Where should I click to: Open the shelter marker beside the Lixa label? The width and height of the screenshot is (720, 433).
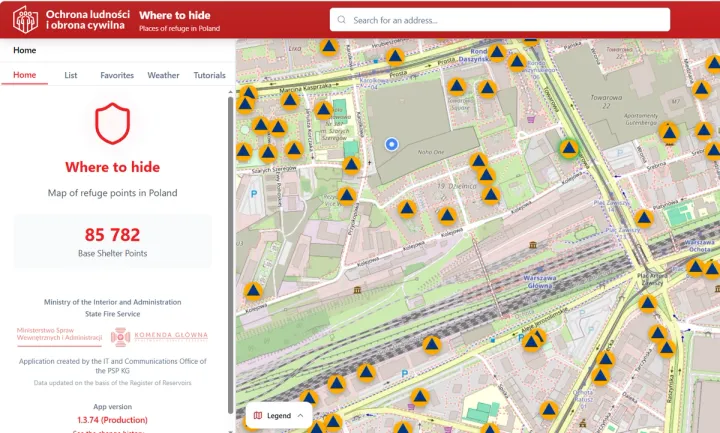329,46
